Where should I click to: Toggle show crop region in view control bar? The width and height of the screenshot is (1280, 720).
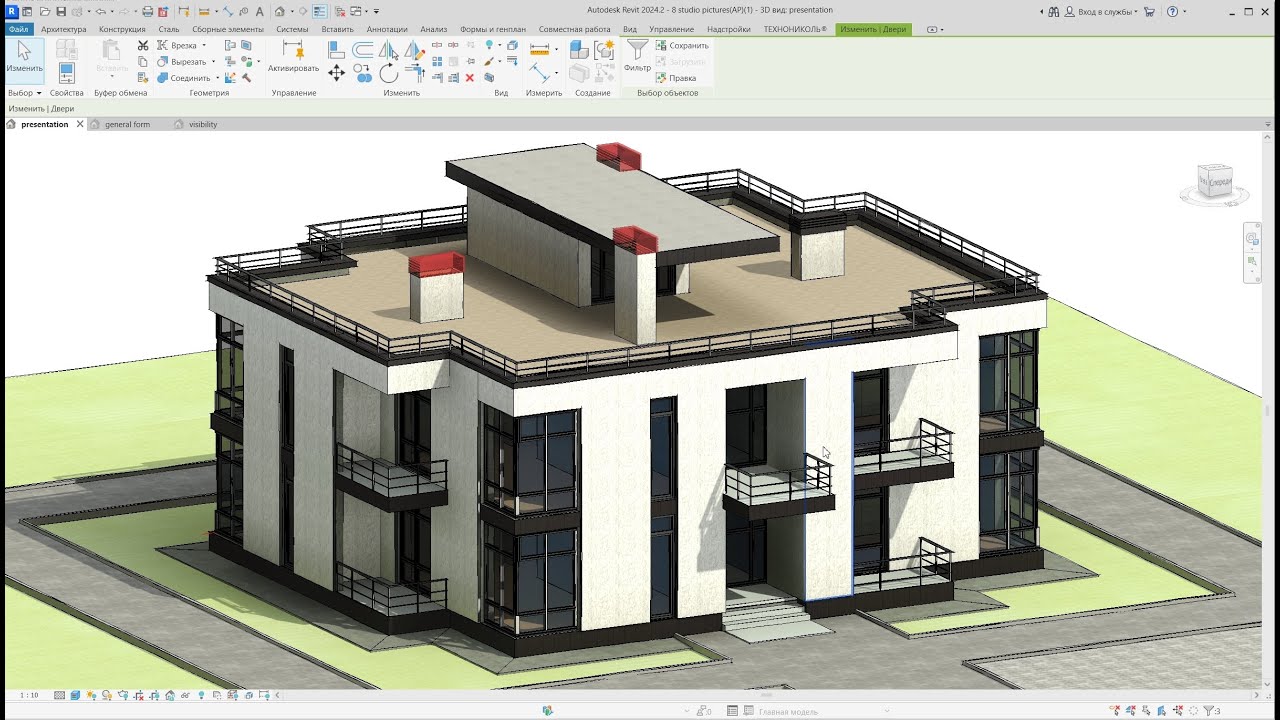(154, 695)
